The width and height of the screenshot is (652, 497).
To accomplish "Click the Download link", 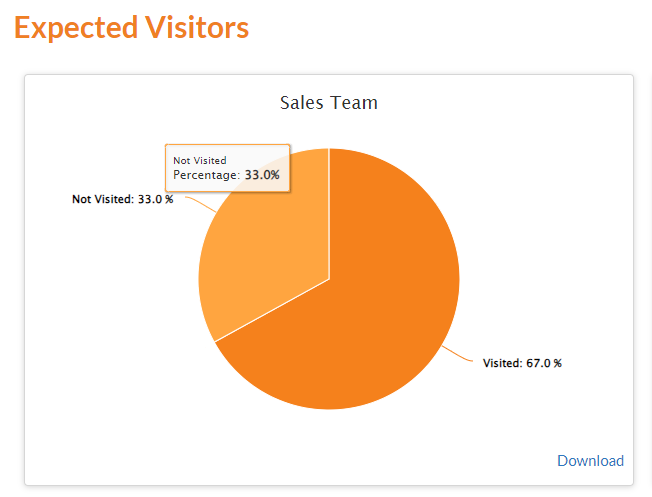I will [x=590, y=461].
